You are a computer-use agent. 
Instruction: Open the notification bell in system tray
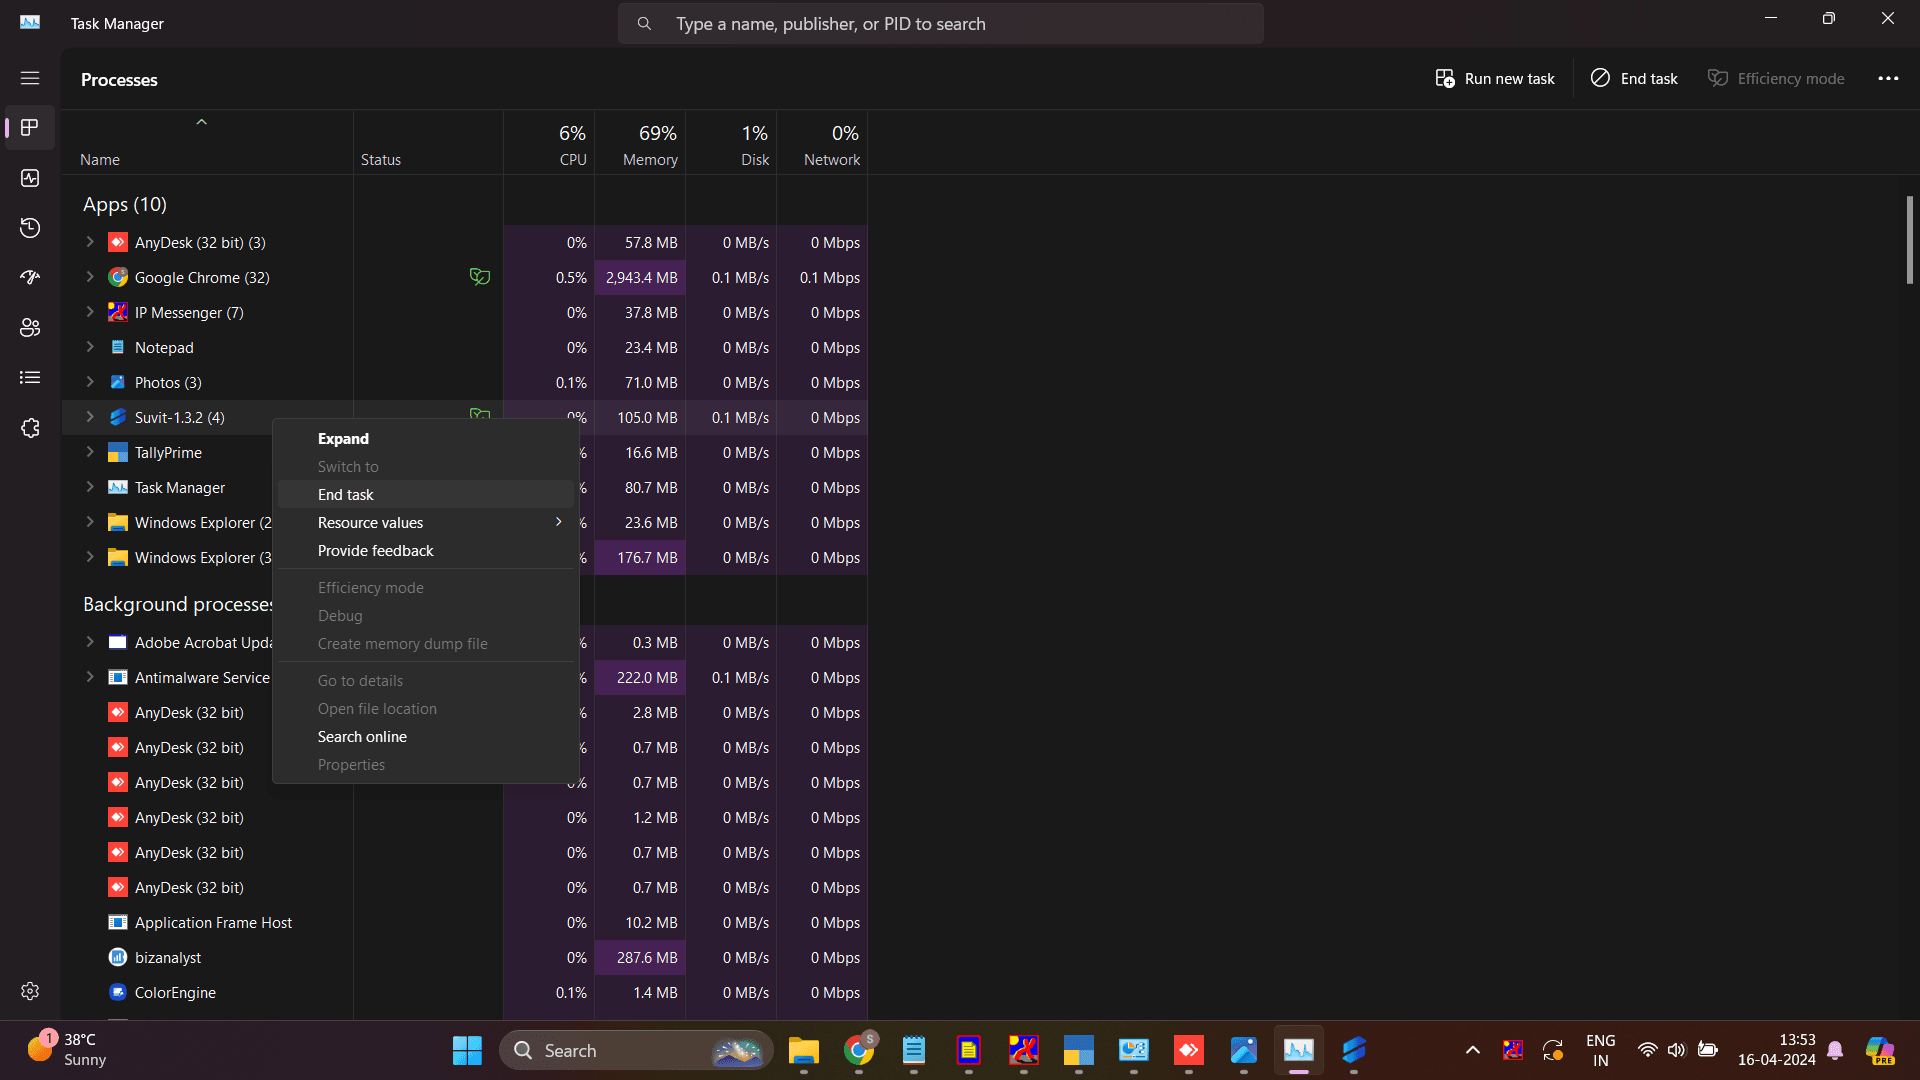[1835, 1050]
